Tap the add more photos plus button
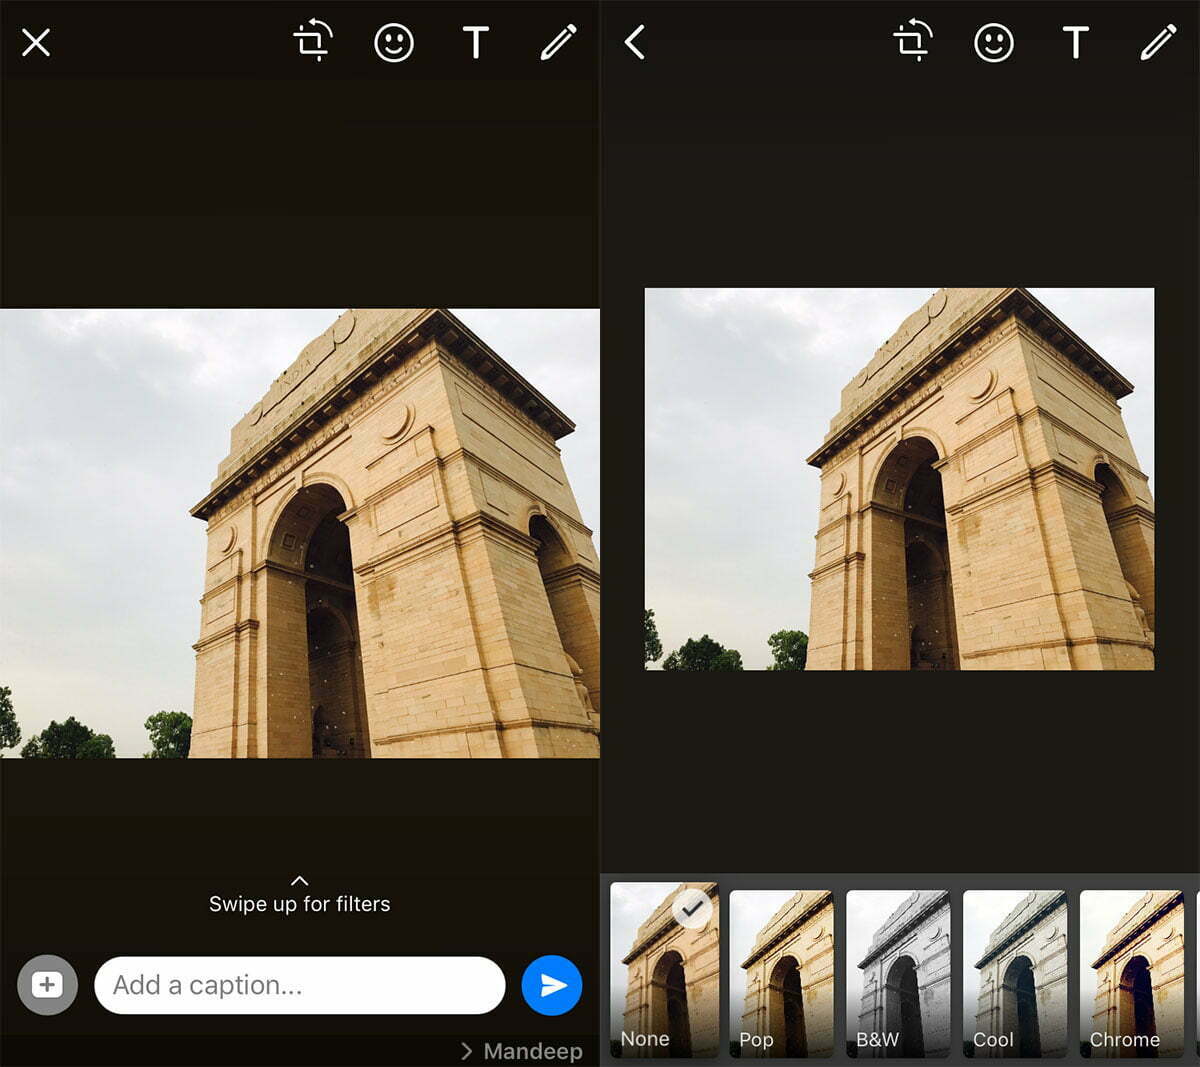The image size is (1200, 1067). tap(47, 985)
